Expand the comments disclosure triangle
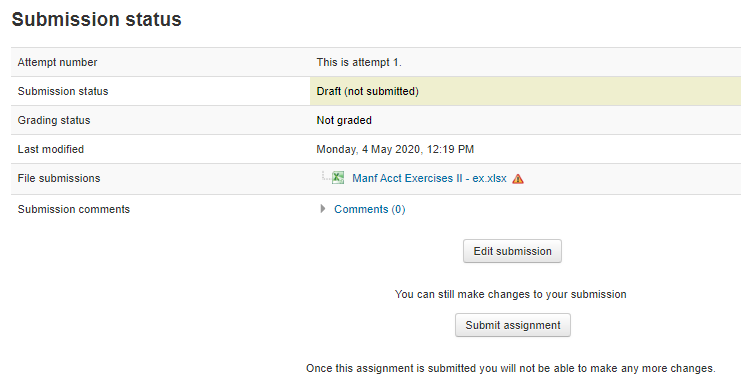This screenshot has width=741, height=388. [x=323, y=209]
